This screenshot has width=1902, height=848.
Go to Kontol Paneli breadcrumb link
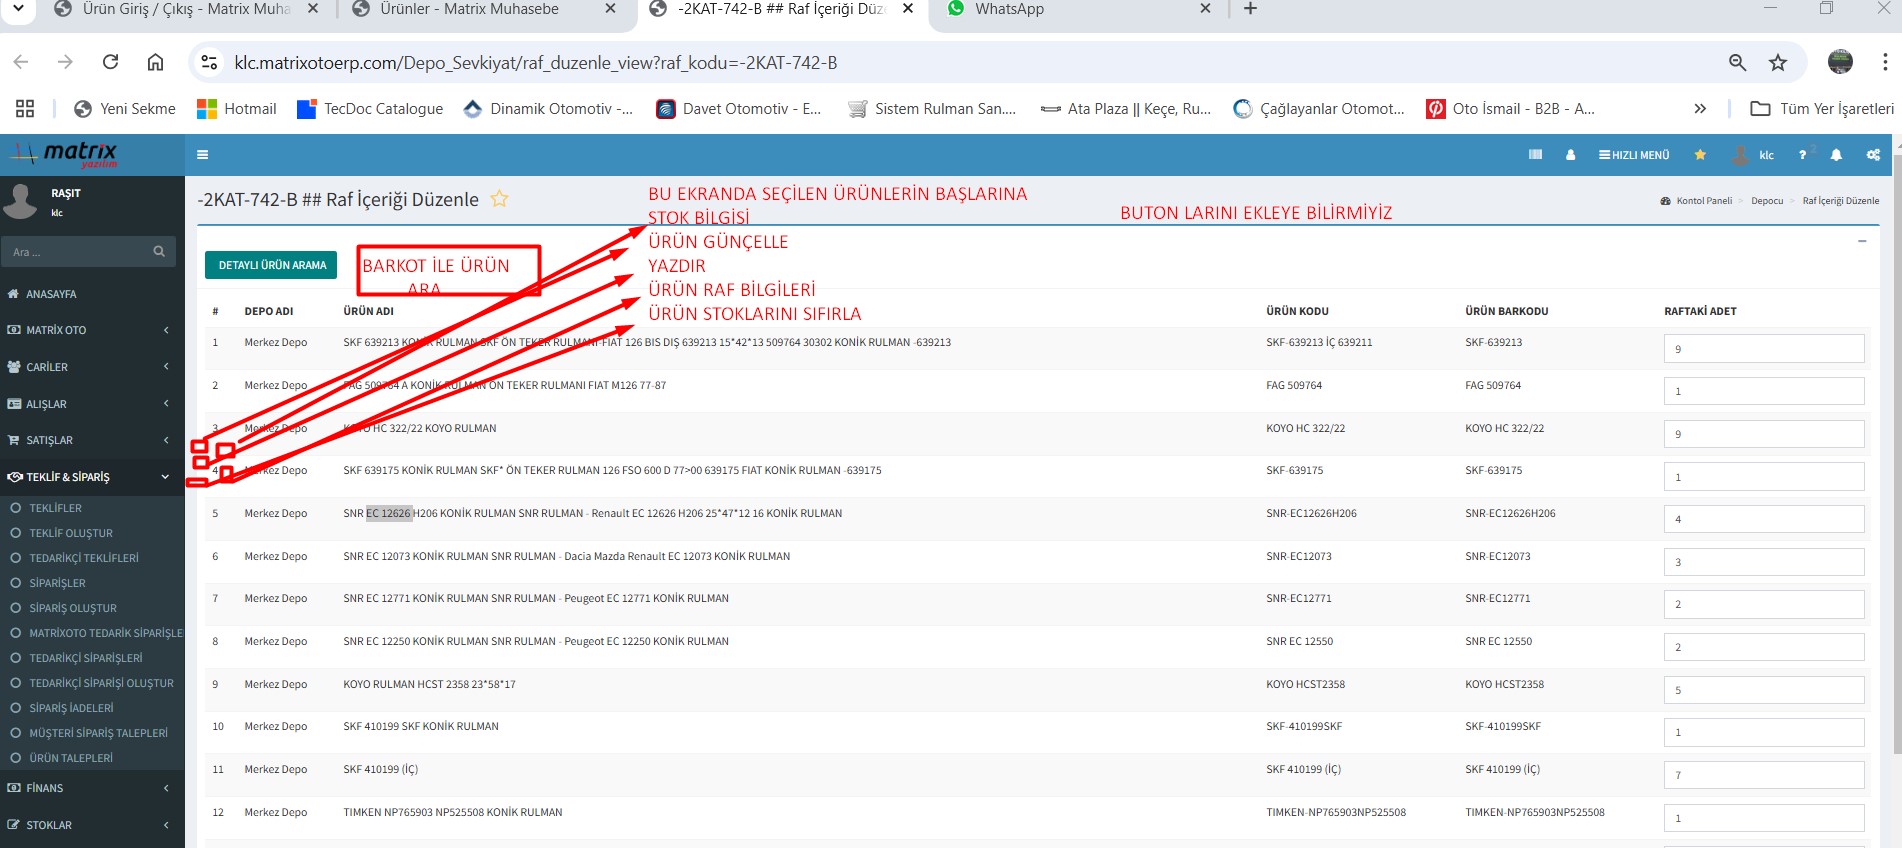[x=1703, y=201]
